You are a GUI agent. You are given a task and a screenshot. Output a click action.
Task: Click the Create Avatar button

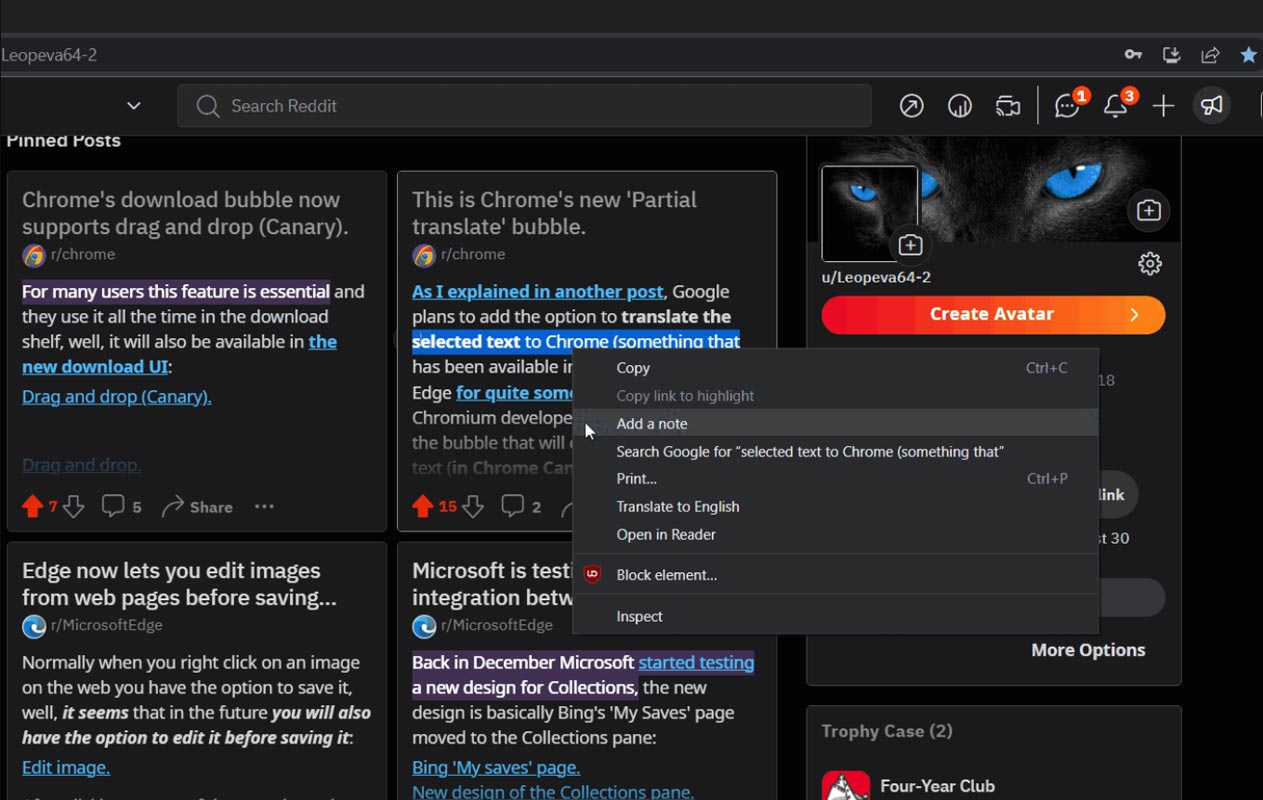click(993, 315)
